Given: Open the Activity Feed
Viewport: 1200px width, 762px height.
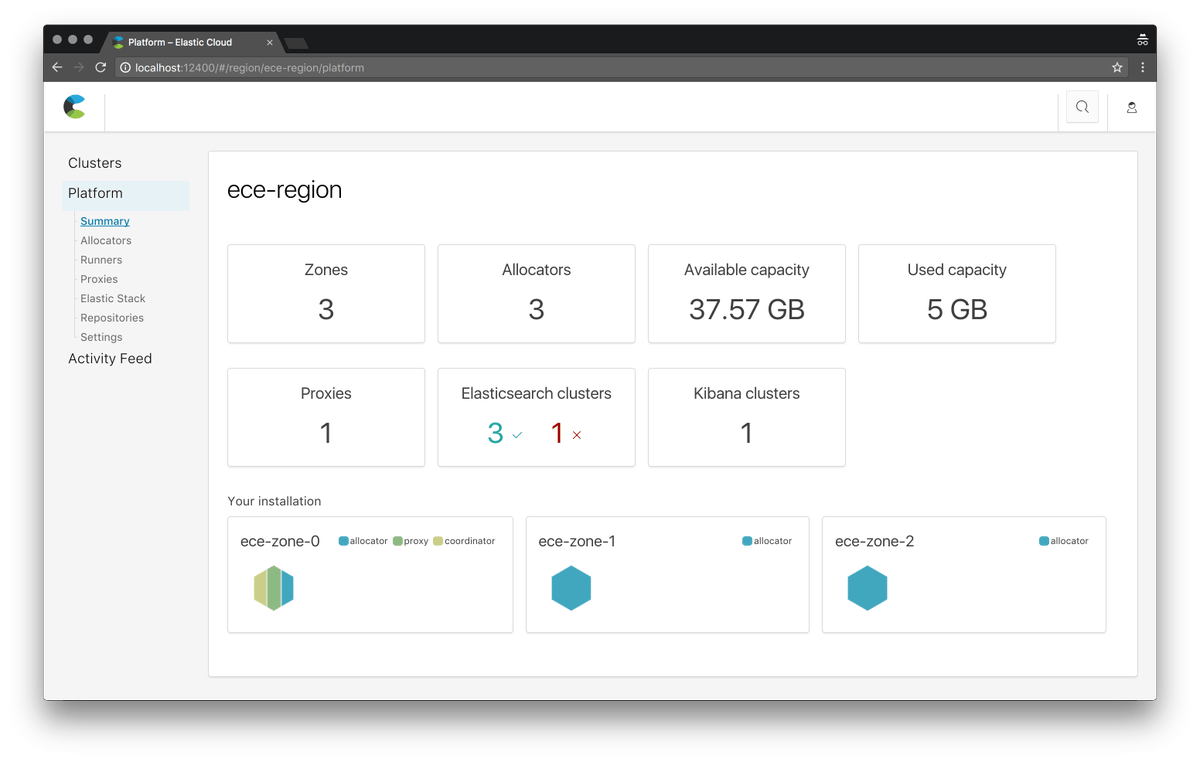Looking at the screenshot, I should [110, 358].
